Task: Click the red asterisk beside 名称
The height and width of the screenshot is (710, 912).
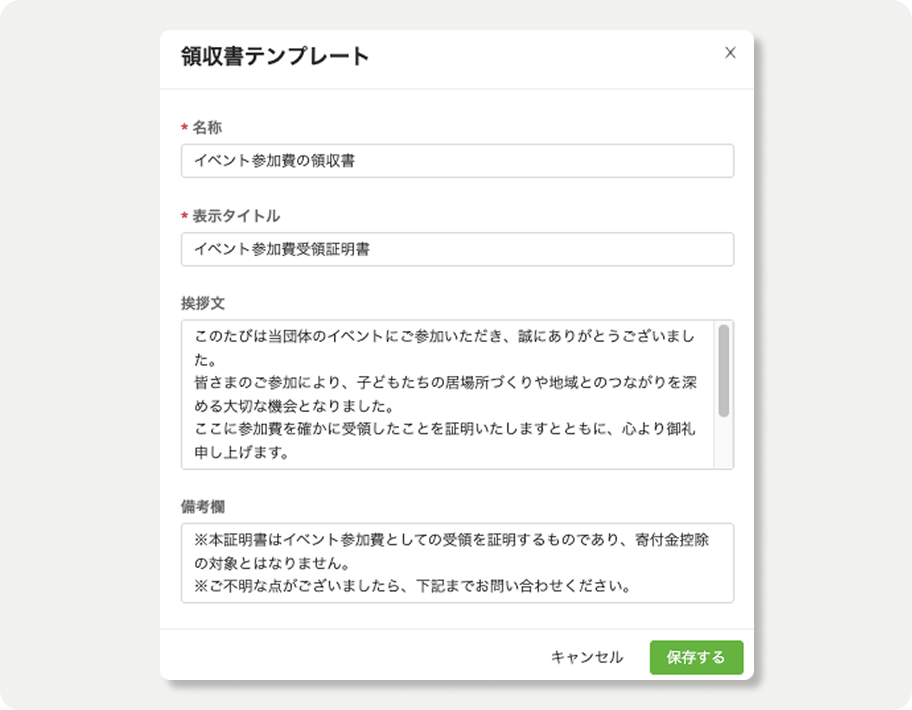Action: [x=184, y=127]
